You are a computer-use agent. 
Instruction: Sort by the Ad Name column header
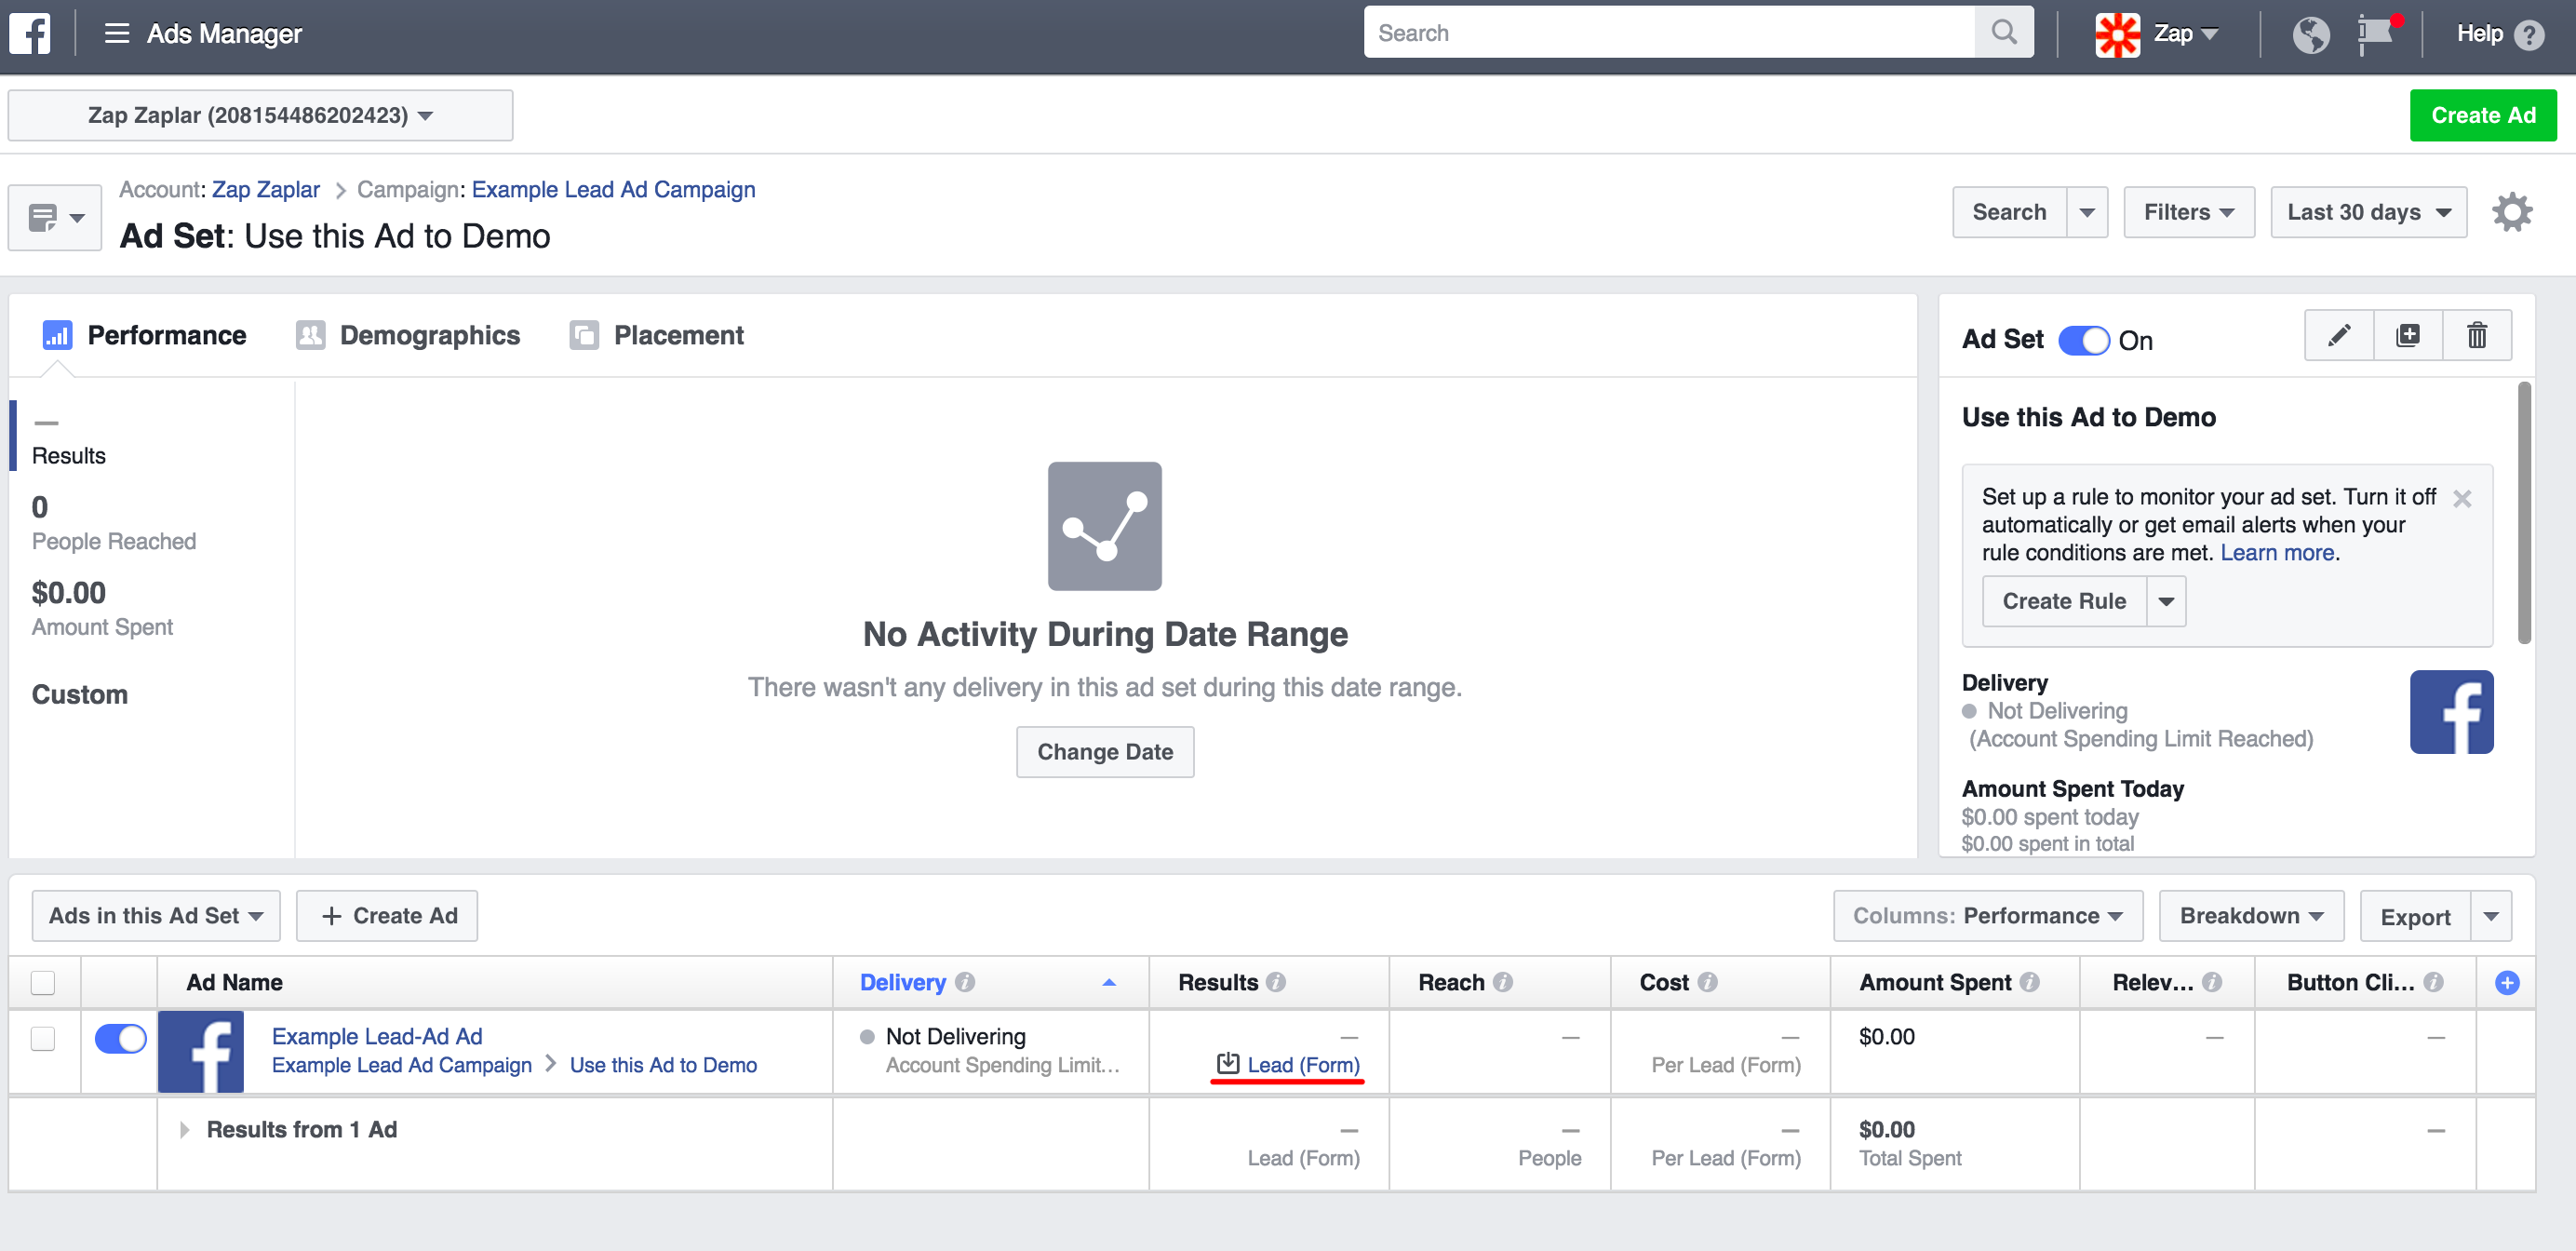[x=234, y=982]
